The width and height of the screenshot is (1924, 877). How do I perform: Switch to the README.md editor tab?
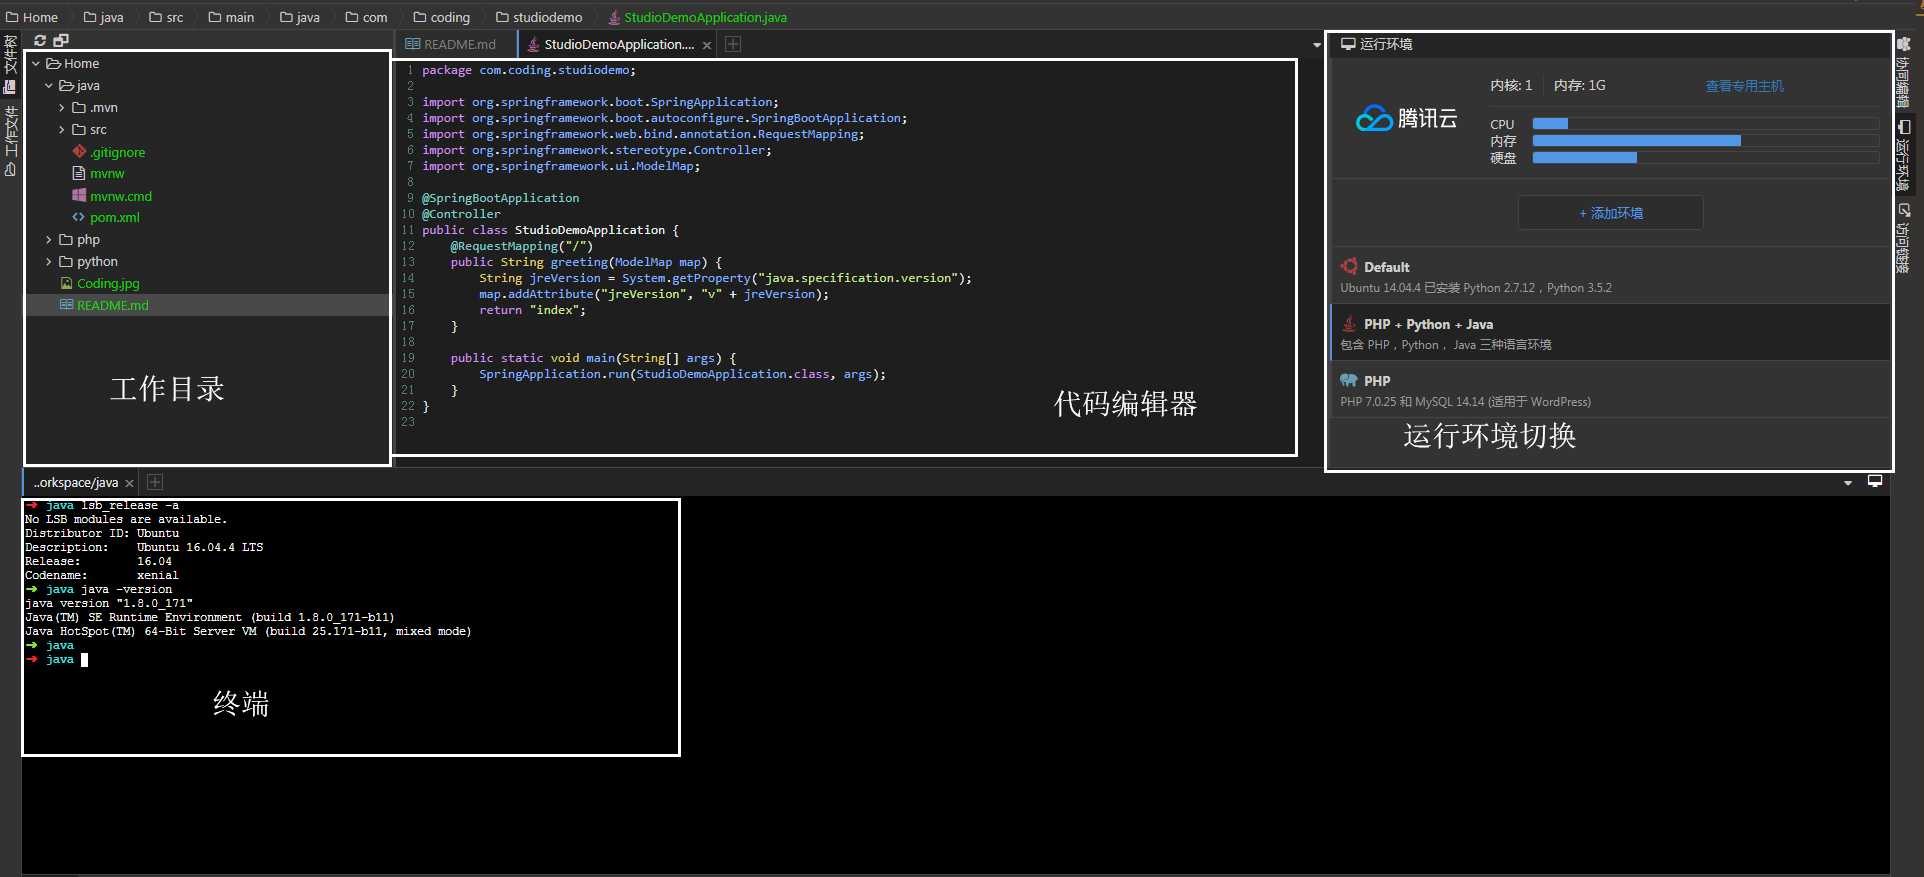pos(451,44)
